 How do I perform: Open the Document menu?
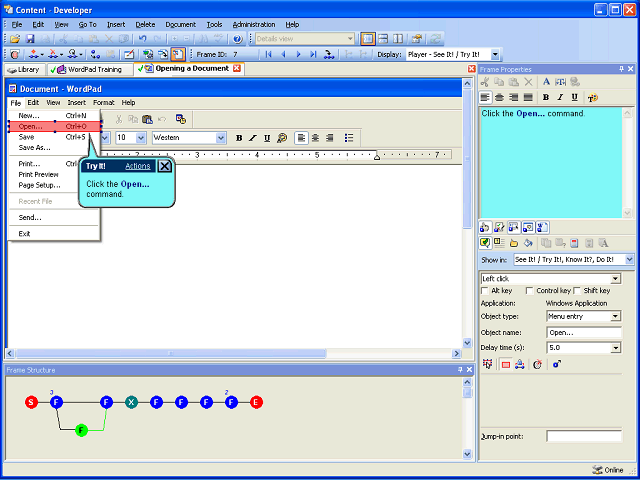click(180, 24)
